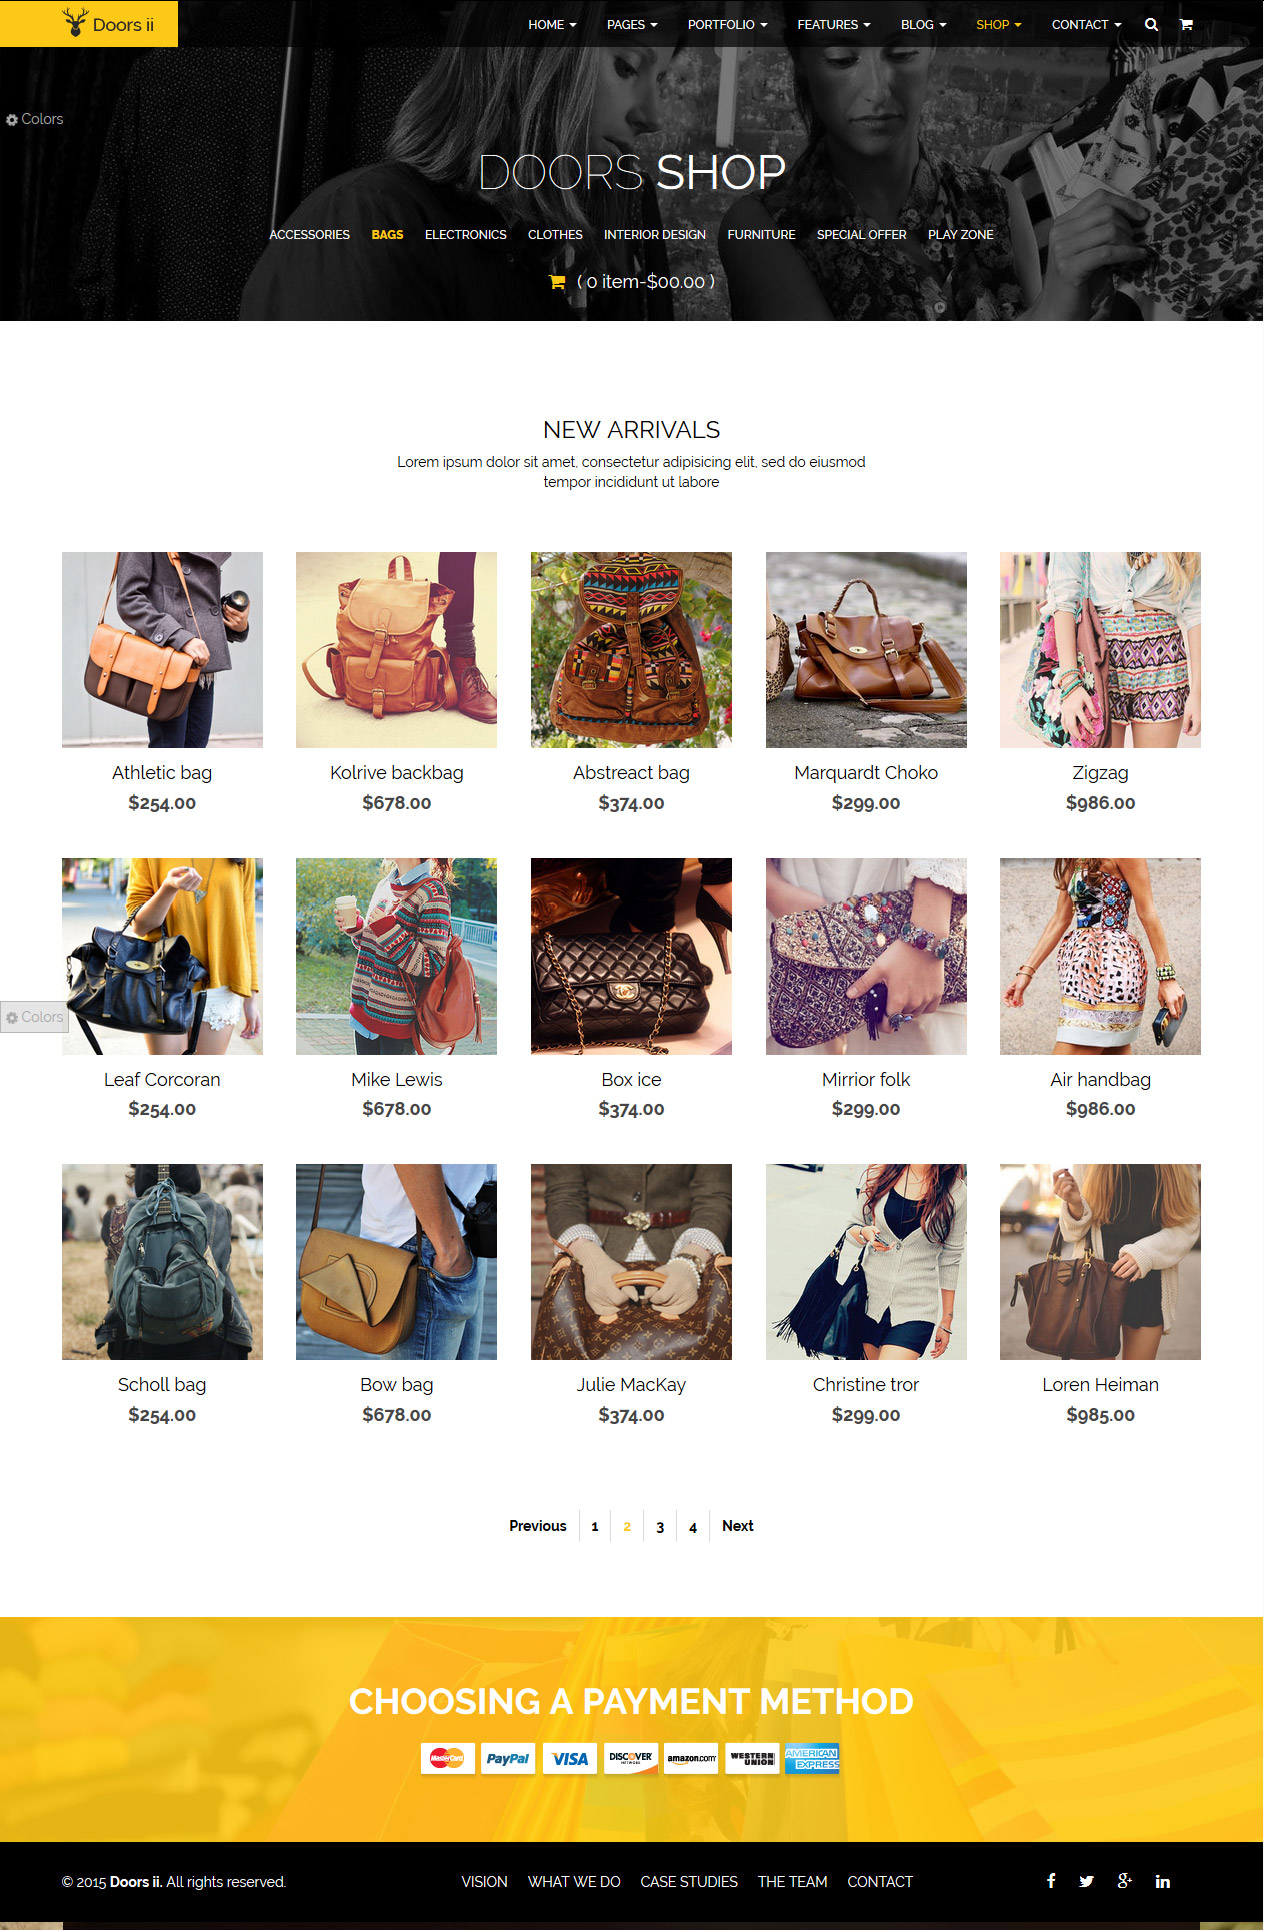This screenshot has height=1930, width=1264.
Task: Select the SPECIAL OFFER category
Action: click(x=861, y=235)
